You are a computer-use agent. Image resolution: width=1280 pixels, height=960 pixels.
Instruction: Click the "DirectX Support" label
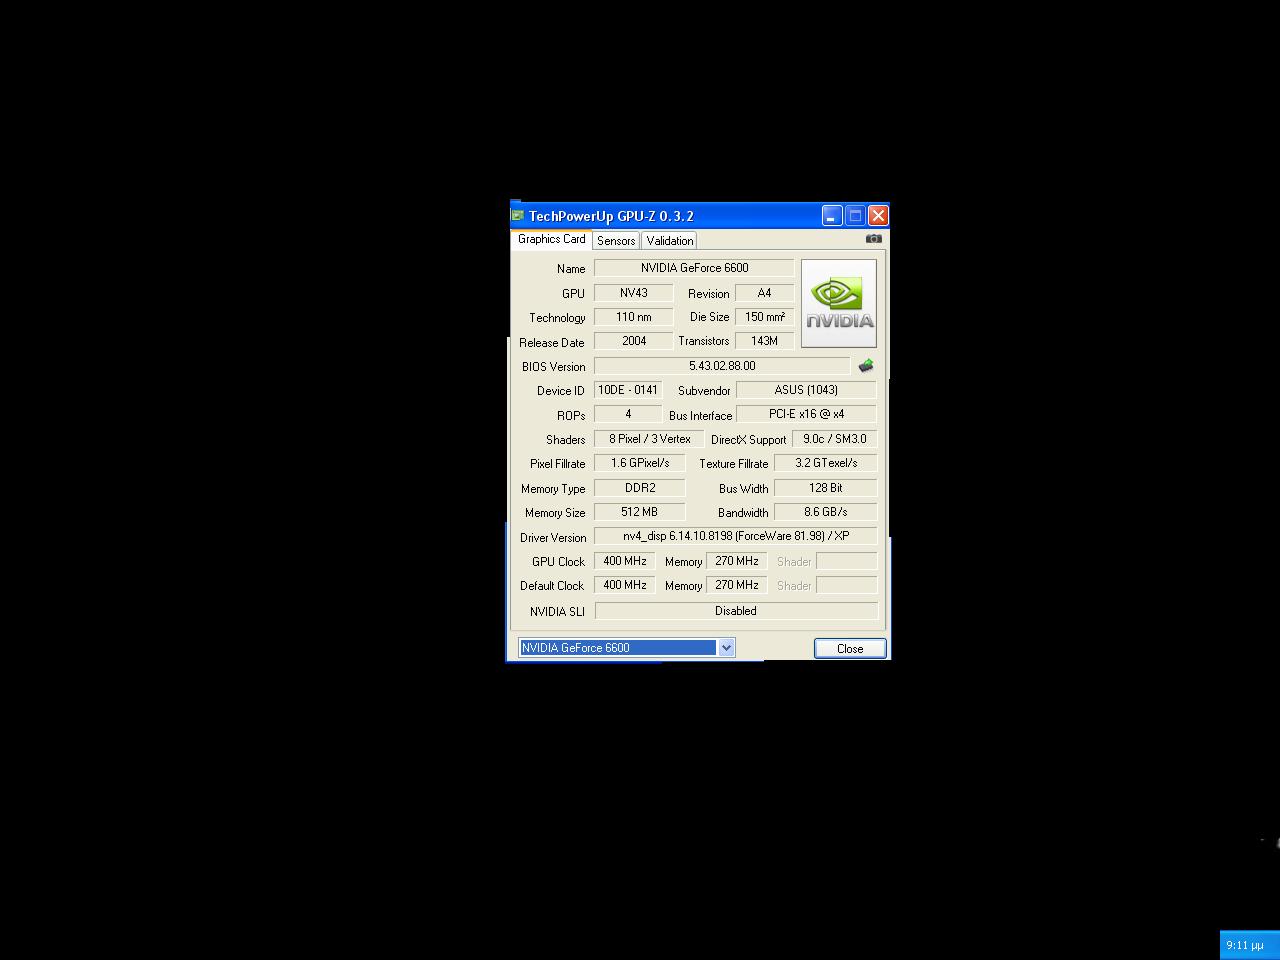(749, 440)
